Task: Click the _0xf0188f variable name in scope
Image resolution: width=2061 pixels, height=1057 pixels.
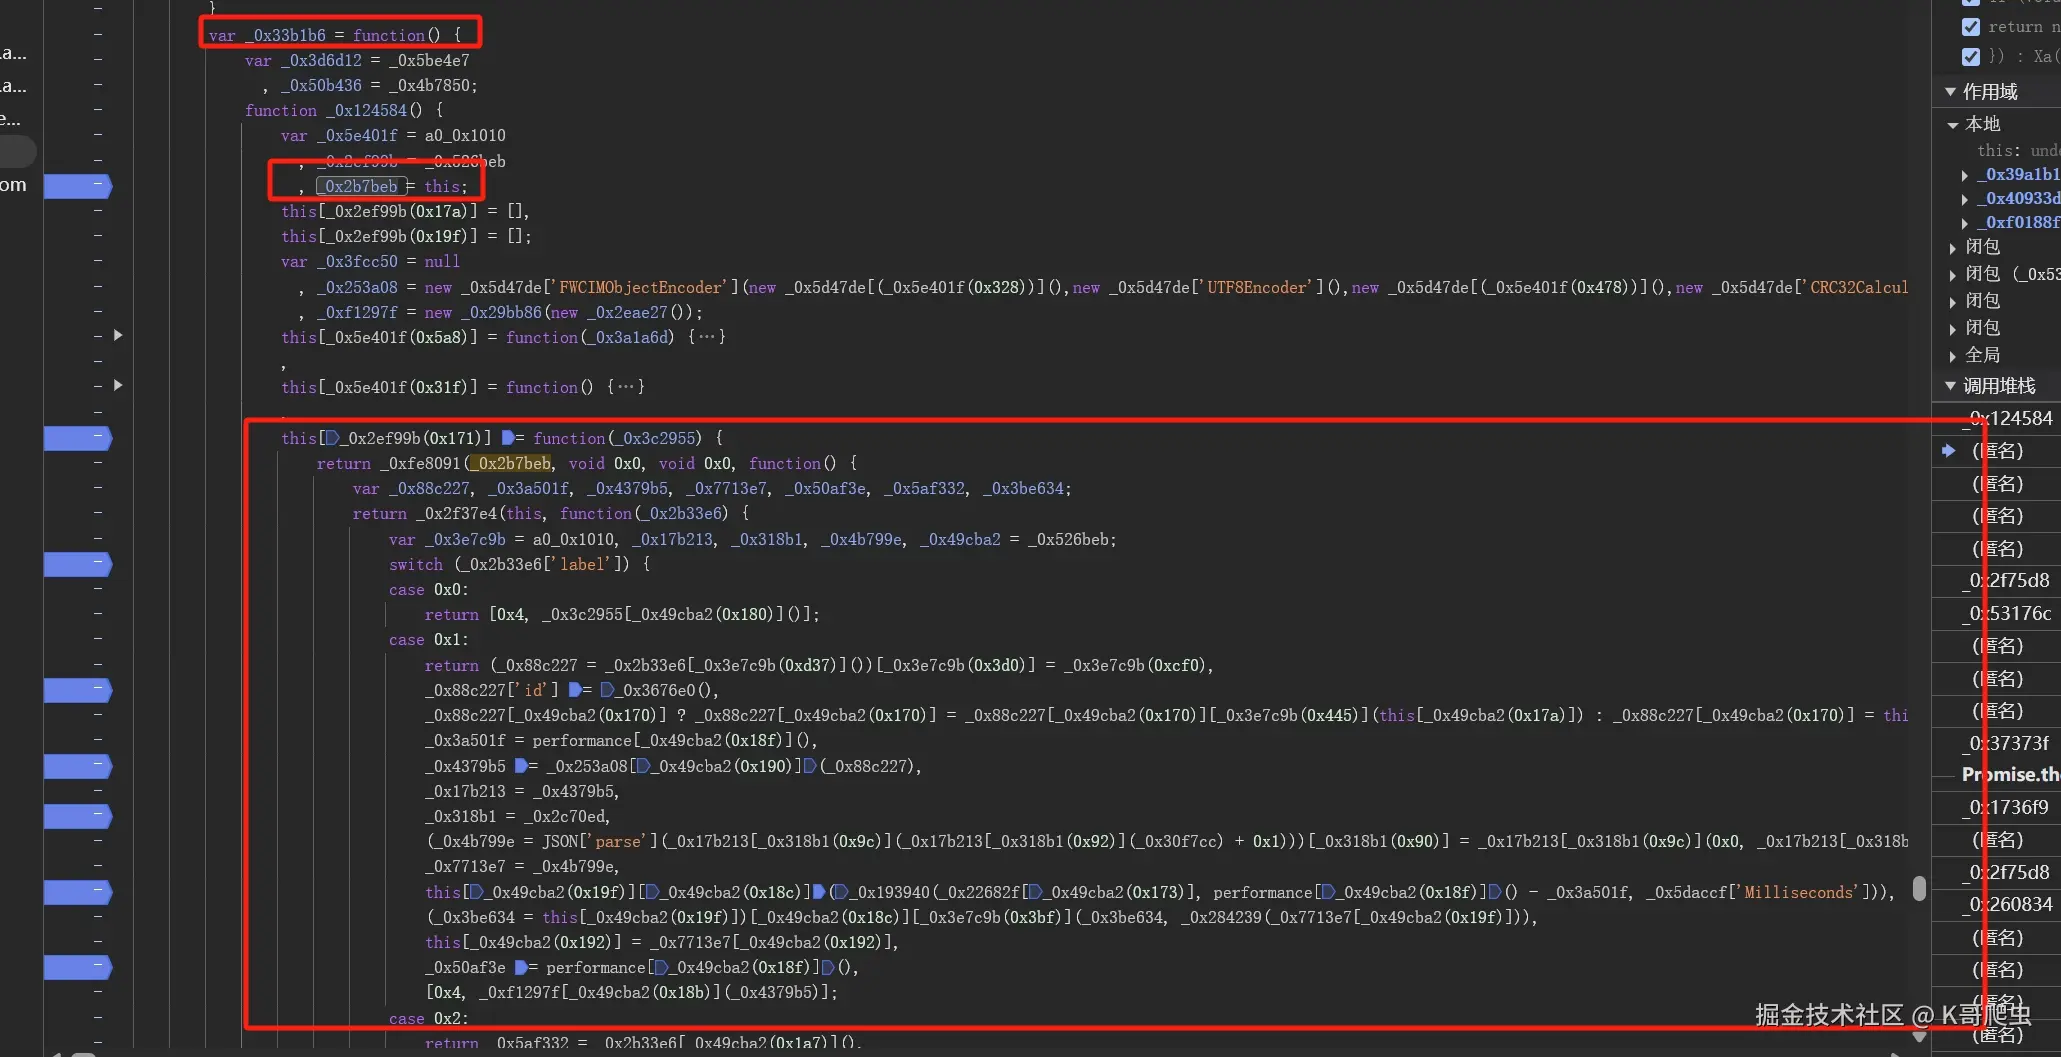Action: click(x=2019, y=222)
